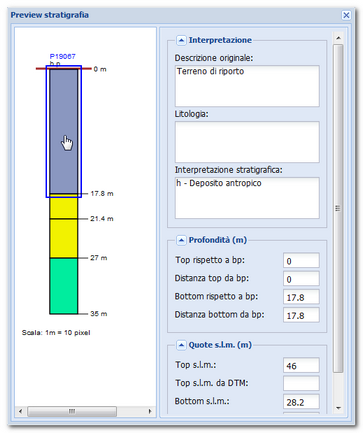Click the 21.4 m depth label
The image size is (363, 433).
[102, 219]
